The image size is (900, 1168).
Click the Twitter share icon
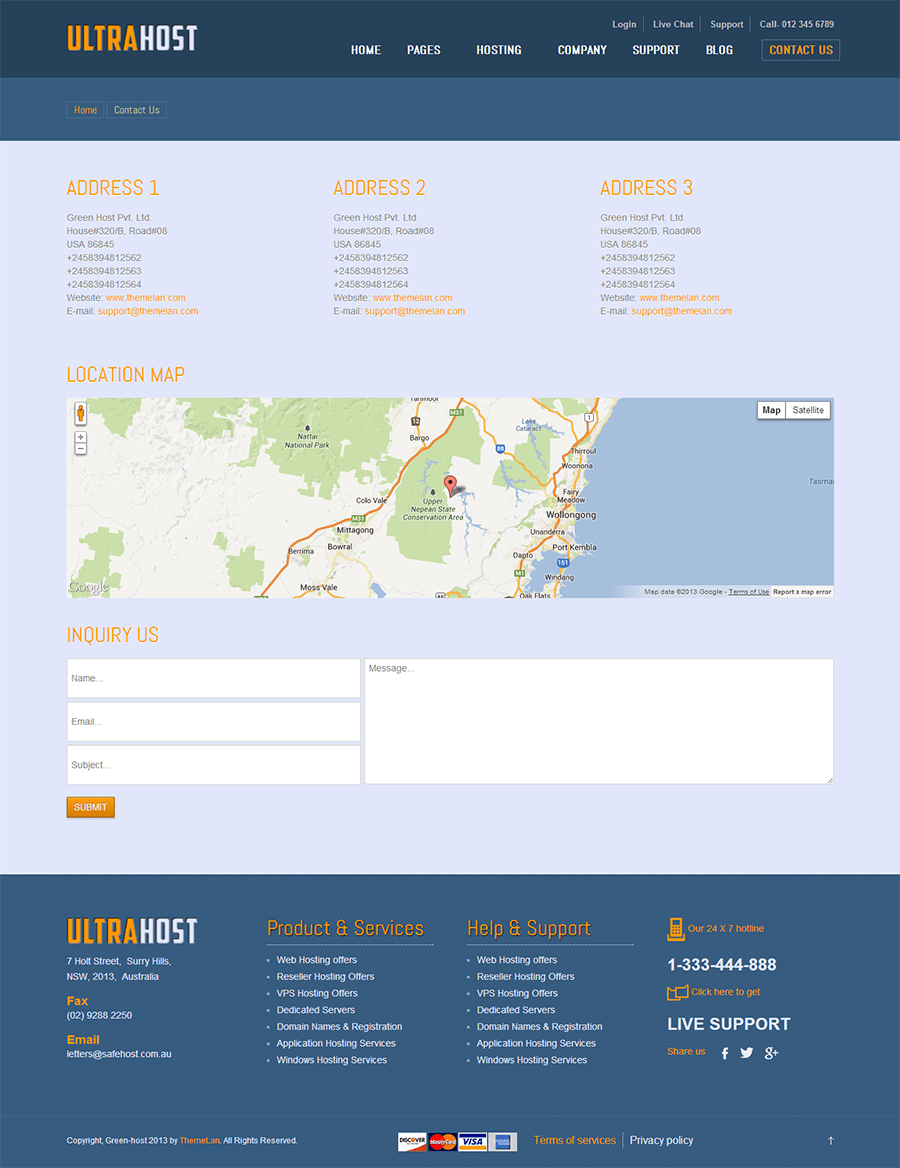(x=747, y=1052)
